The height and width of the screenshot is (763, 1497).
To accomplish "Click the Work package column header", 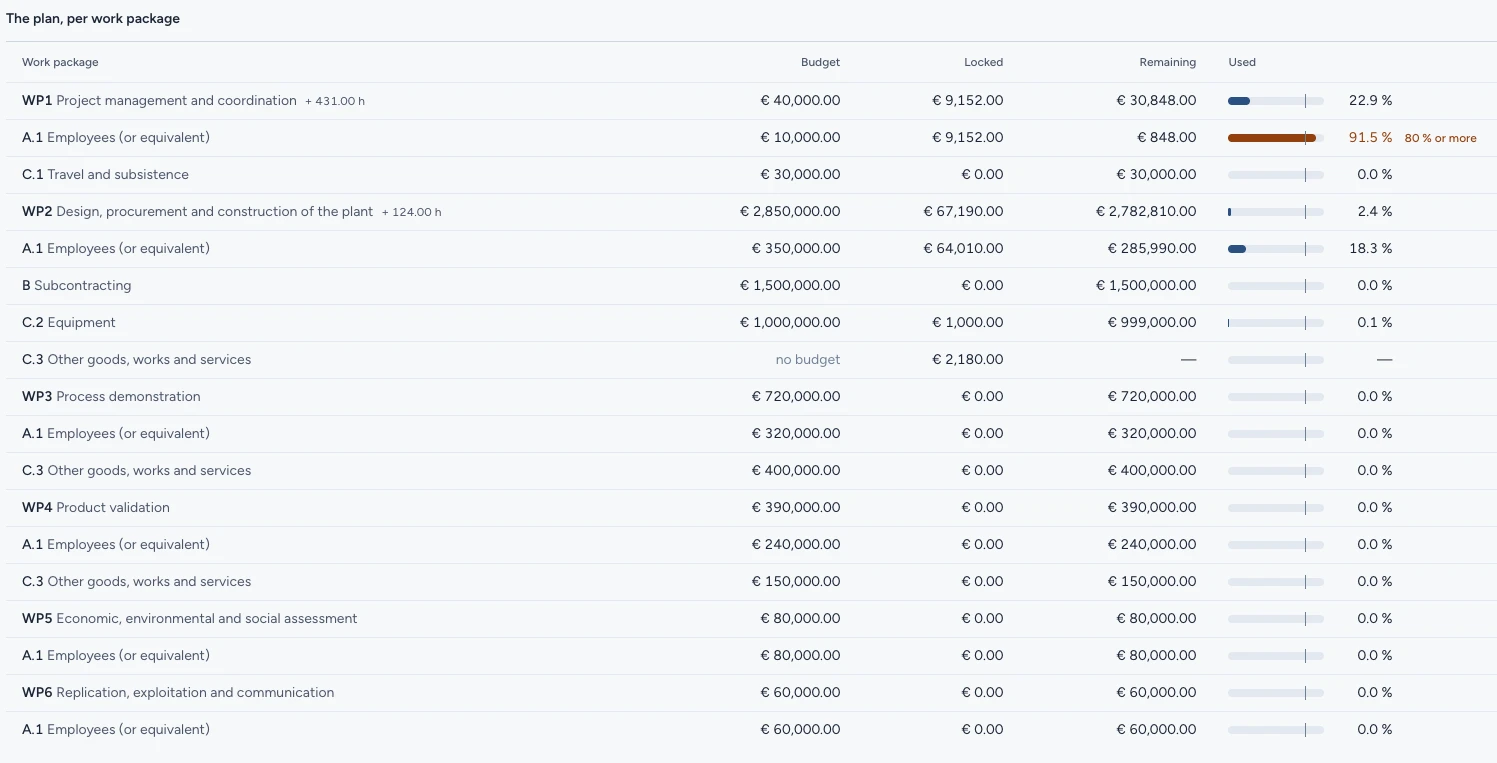I will 60,62.
